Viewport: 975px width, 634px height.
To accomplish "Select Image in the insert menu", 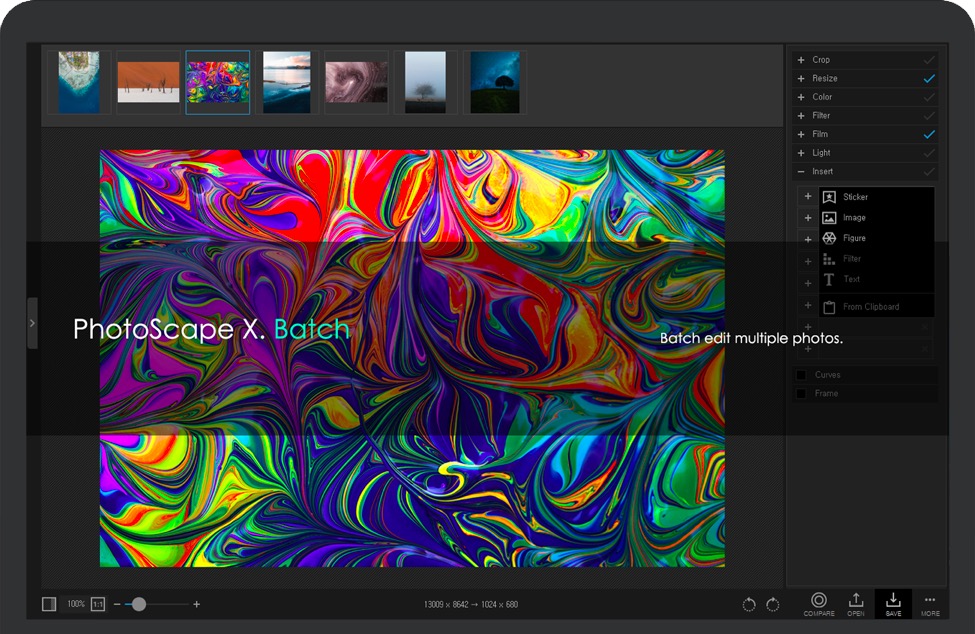I will coord(853,218).
